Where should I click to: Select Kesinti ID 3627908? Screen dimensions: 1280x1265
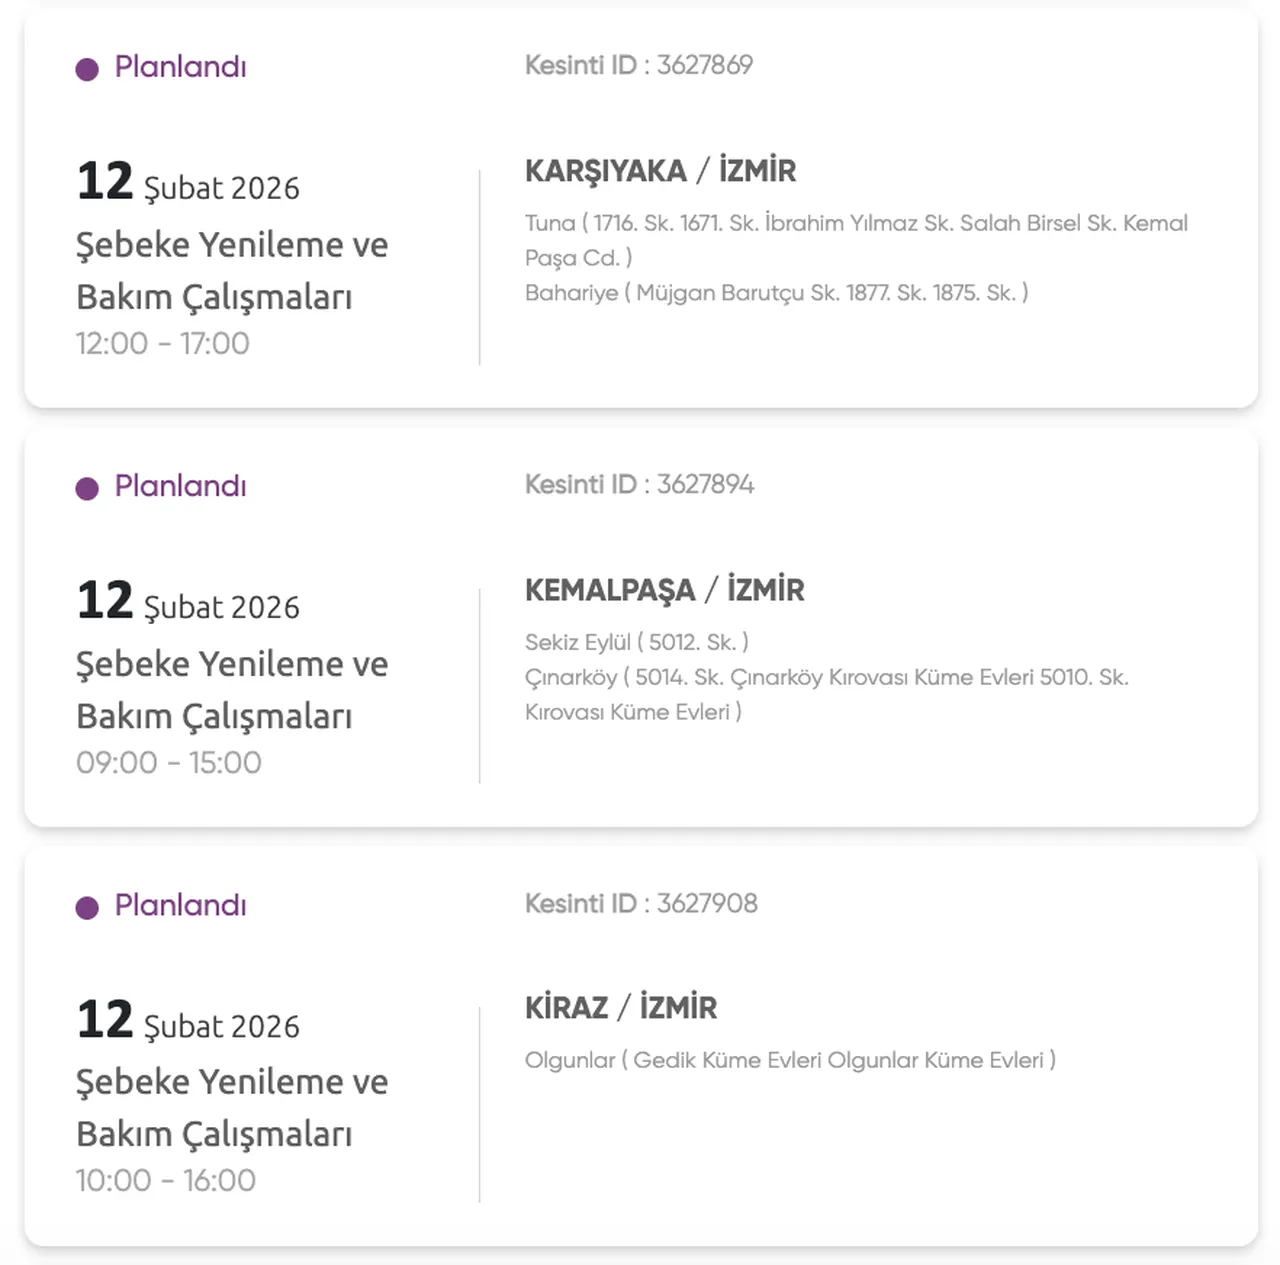point(641,903)
